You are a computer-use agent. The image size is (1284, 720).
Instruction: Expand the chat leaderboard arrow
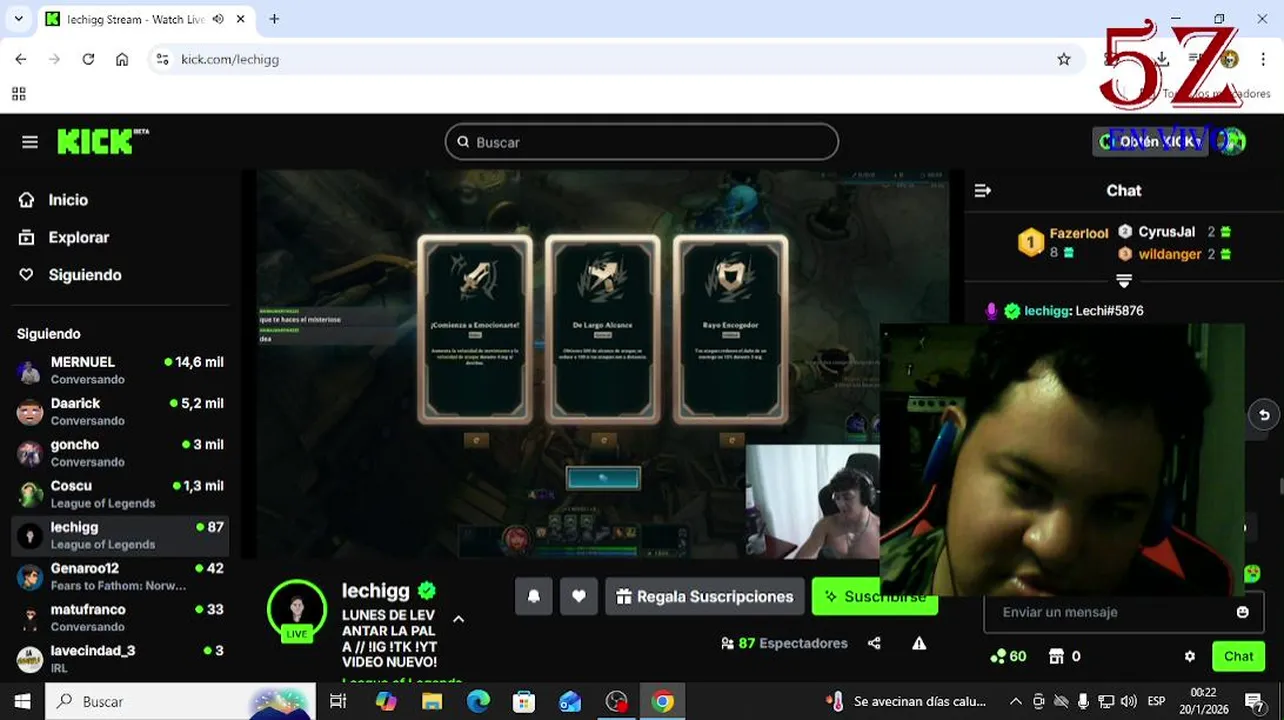(x=1124, y=281)
